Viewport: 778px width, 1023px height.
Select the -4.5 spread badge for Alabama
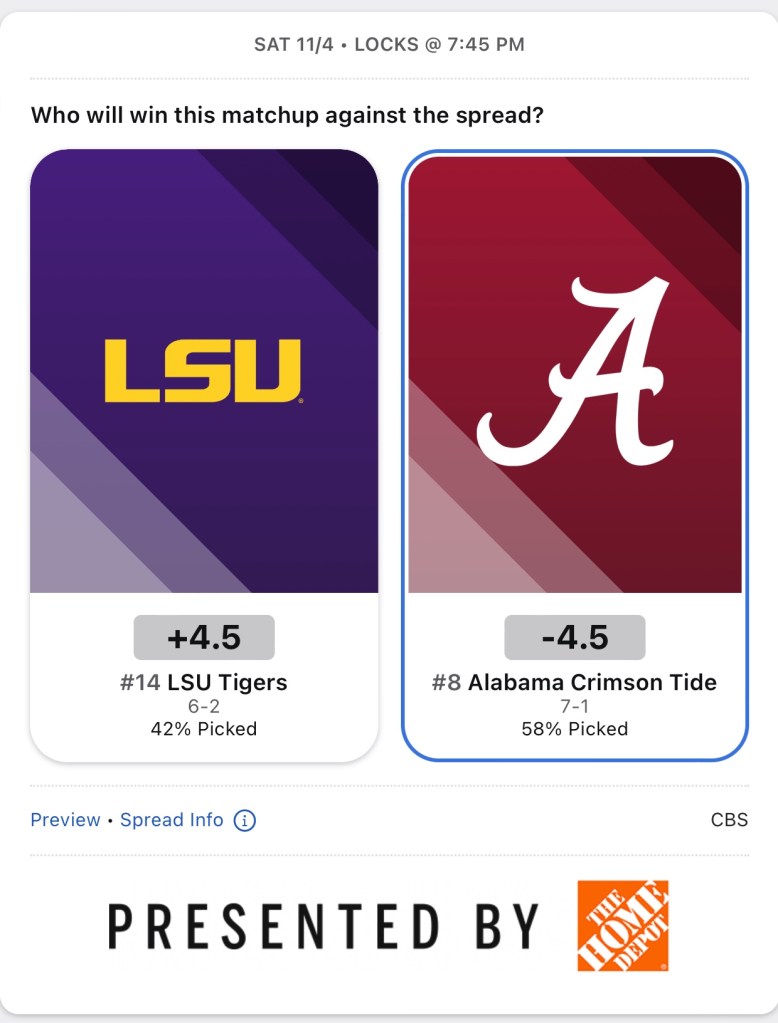(575, 638)
